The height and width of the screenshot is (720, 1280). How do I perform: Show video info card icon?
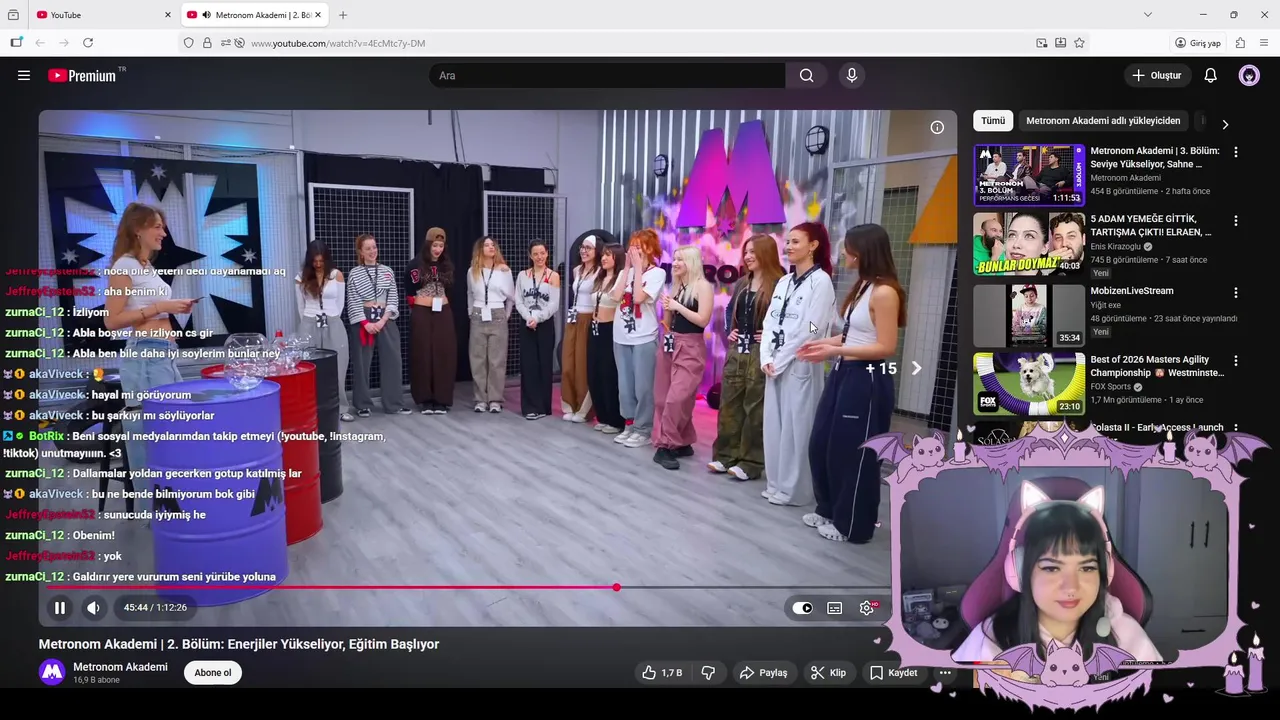[937, 127]
